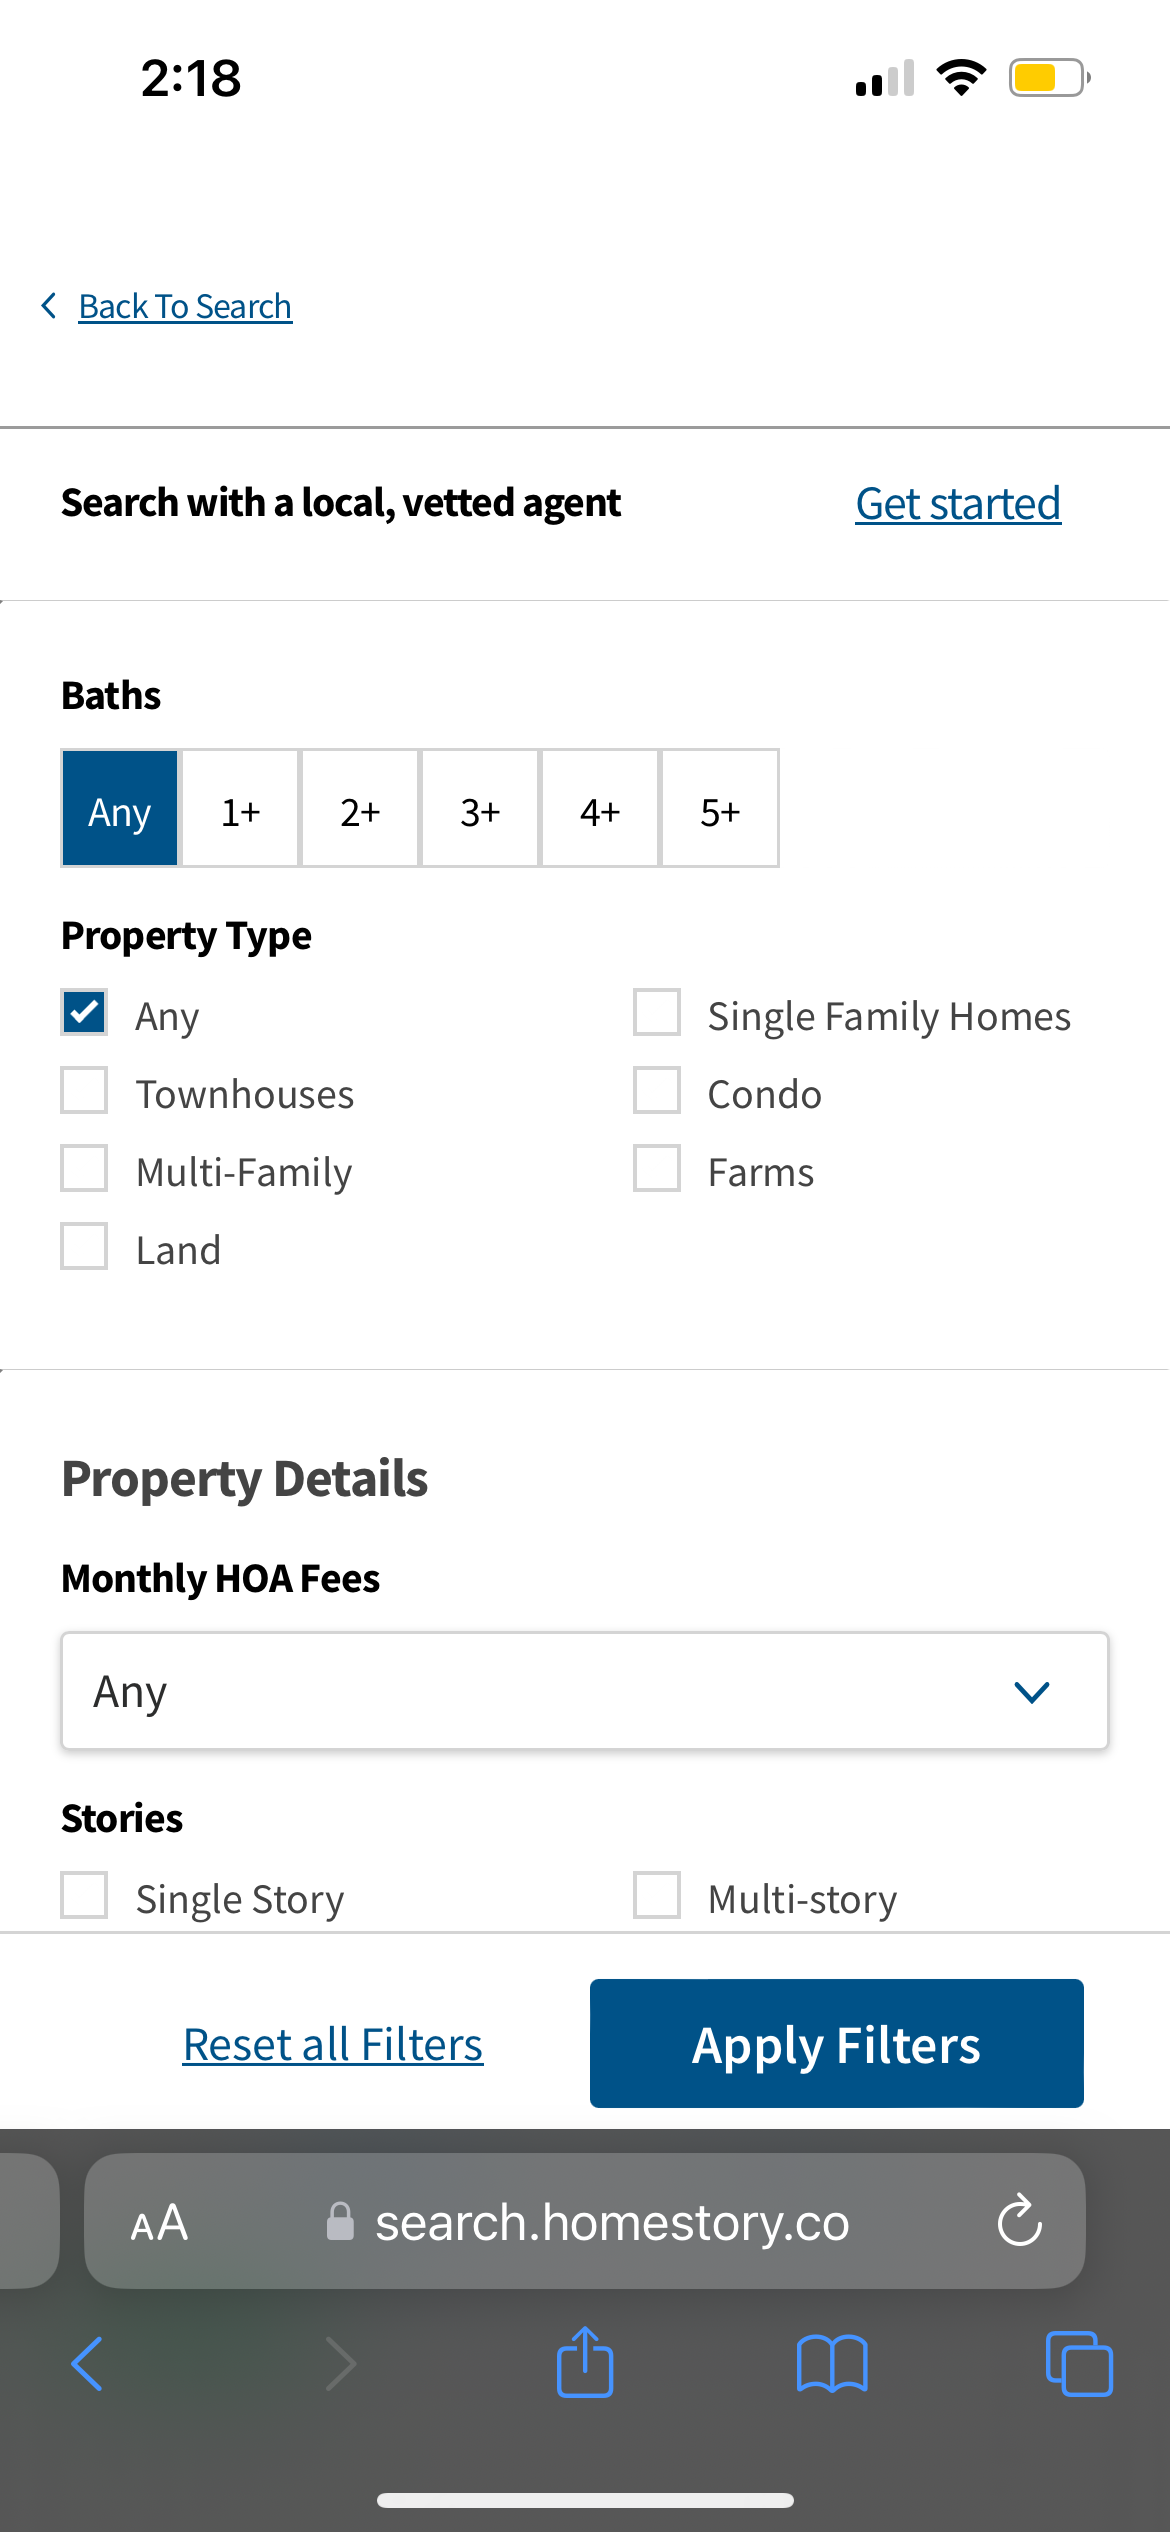Reload the page with the refresh icon
1170x2532 pixels.
pyautogui.click(x=1020, y=2220)
